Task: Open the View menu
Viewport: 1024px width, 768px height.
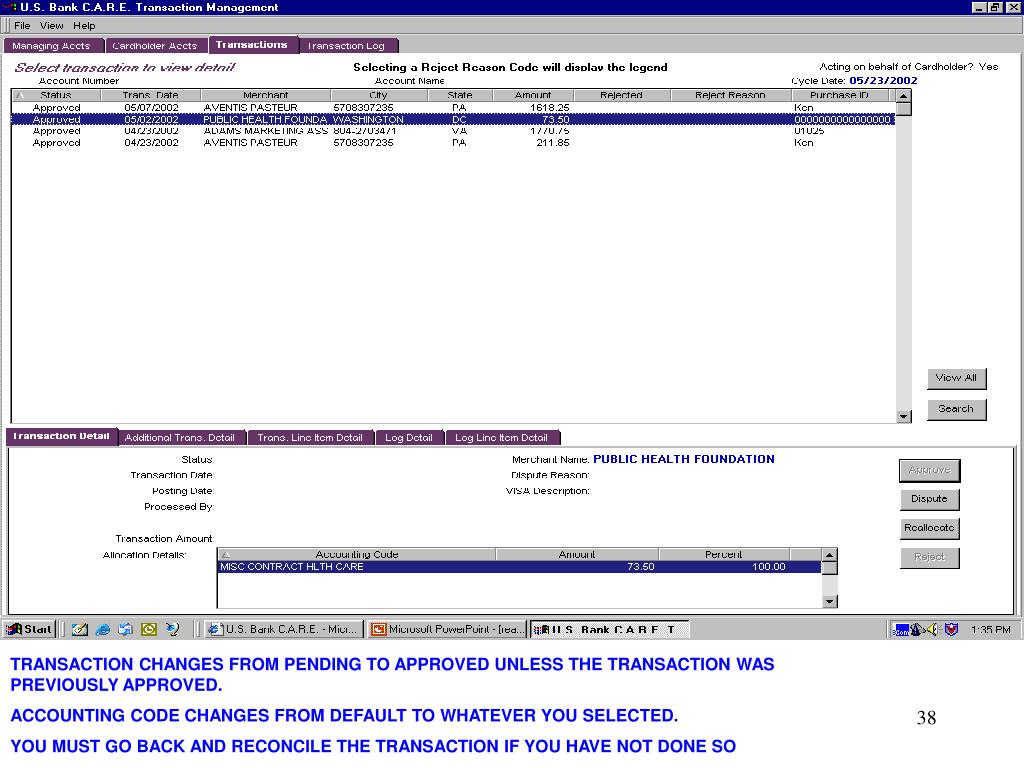Action: (52, 25)
